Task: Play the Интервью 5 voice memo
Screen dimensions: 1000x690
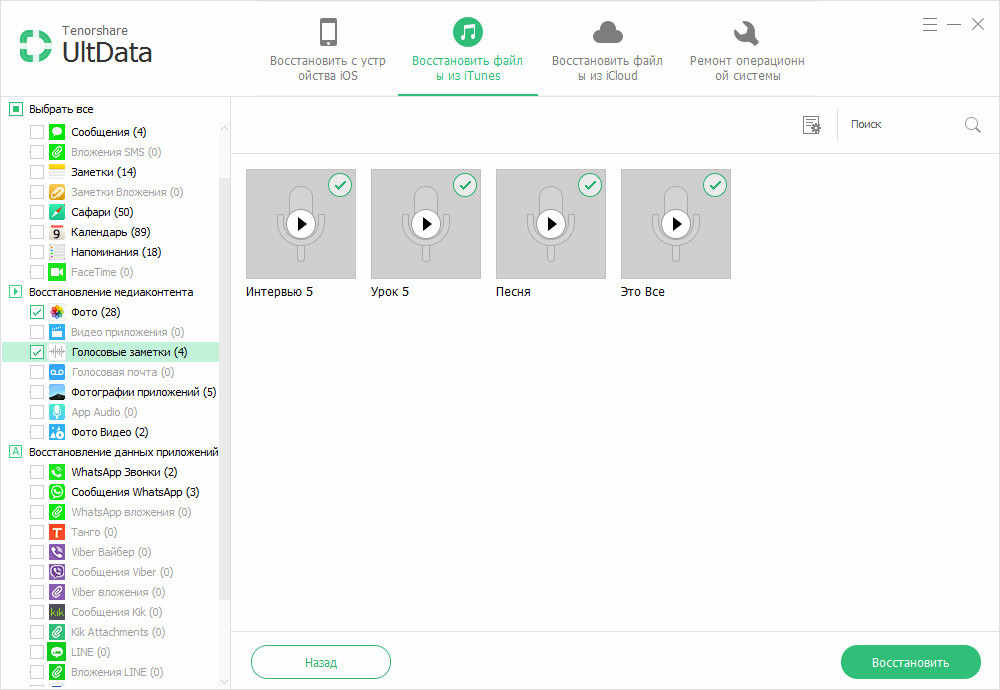Action: (301, 224)
